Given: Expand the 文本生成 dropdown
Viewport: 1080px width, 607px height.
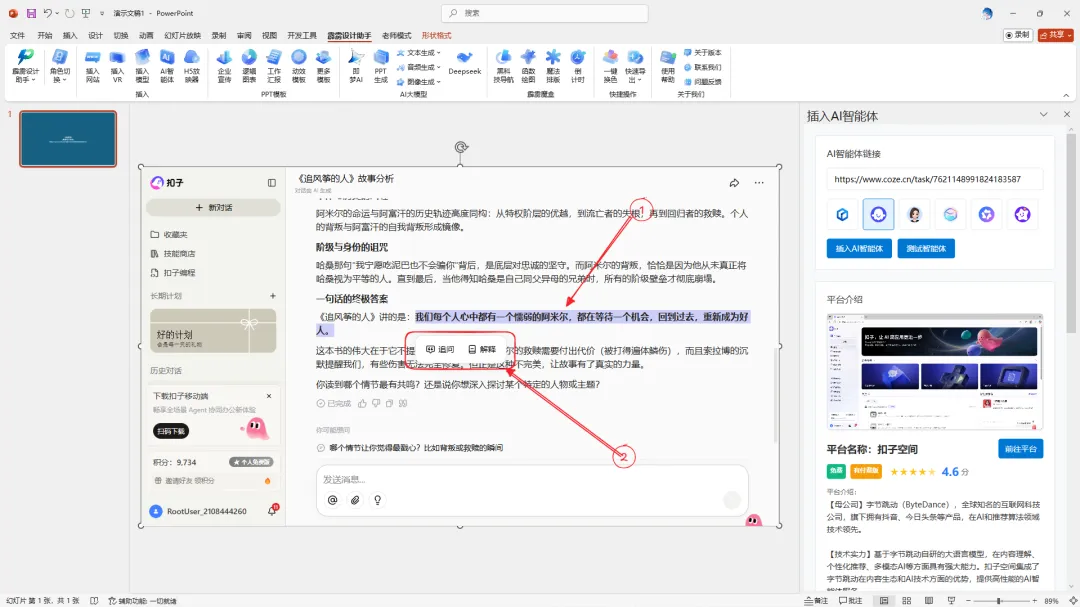Looking at the screenshot, I should click(x=418, y=52).
